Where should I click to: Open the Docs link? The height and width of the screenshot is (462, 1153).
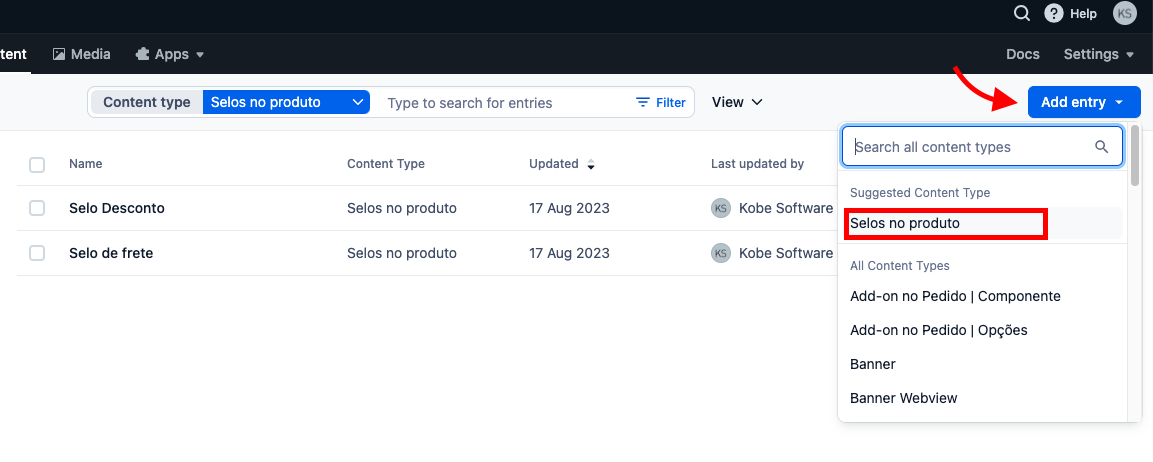(1022, 54)
